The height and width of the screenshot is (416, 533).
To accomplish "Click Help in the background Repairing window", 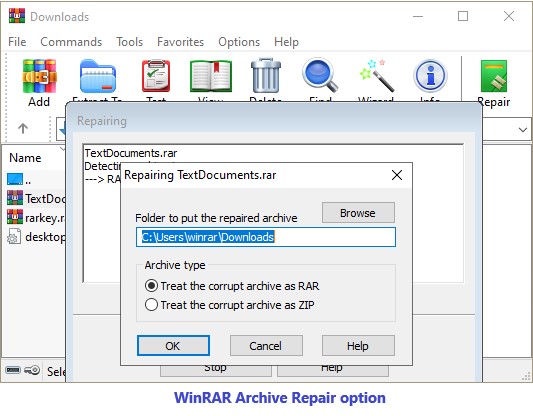I will [x=332, y=371].
